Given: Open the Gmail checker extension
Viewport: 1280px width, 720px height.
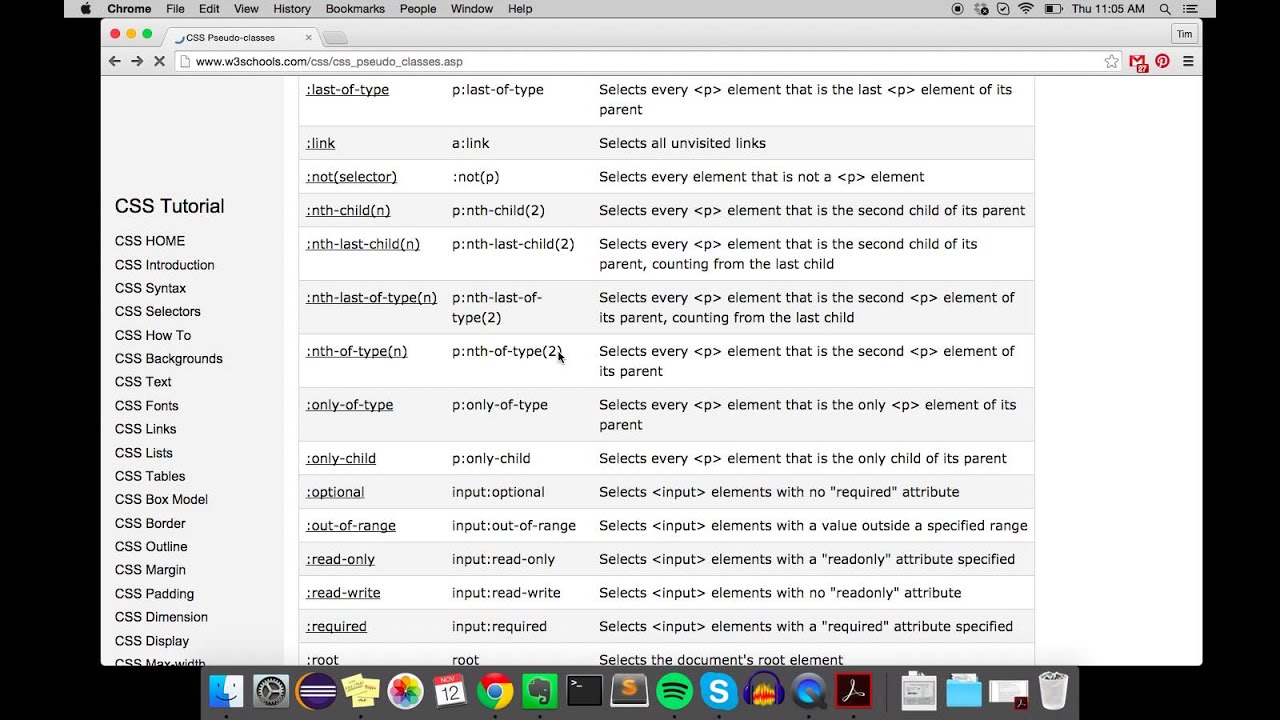Looking at the screenshot, I should (x=1138, y=61).
